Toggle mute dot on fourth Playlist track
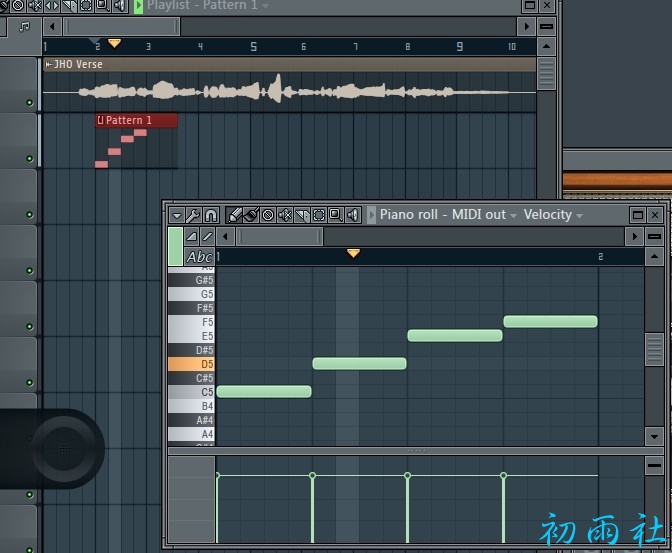Image resolution: width=672 pixels, height=553 pixels. [30, 270]
